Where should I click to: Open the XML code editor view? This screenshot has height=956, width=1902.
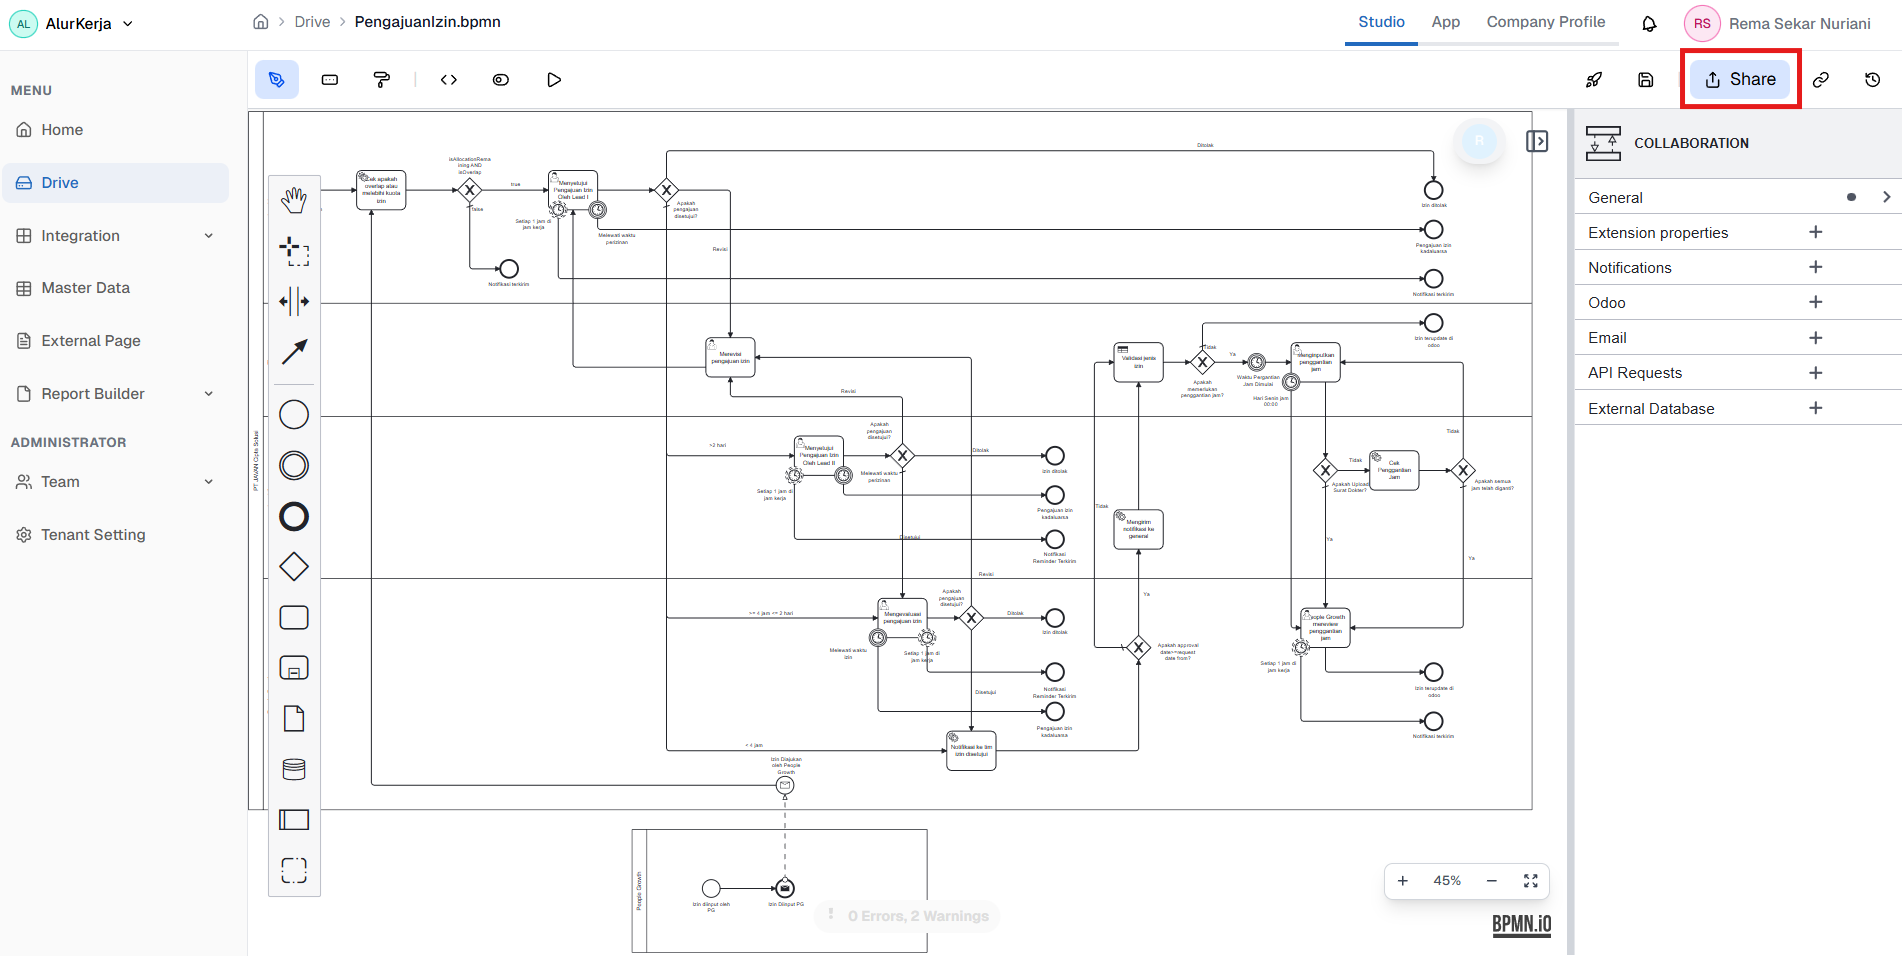449,79
